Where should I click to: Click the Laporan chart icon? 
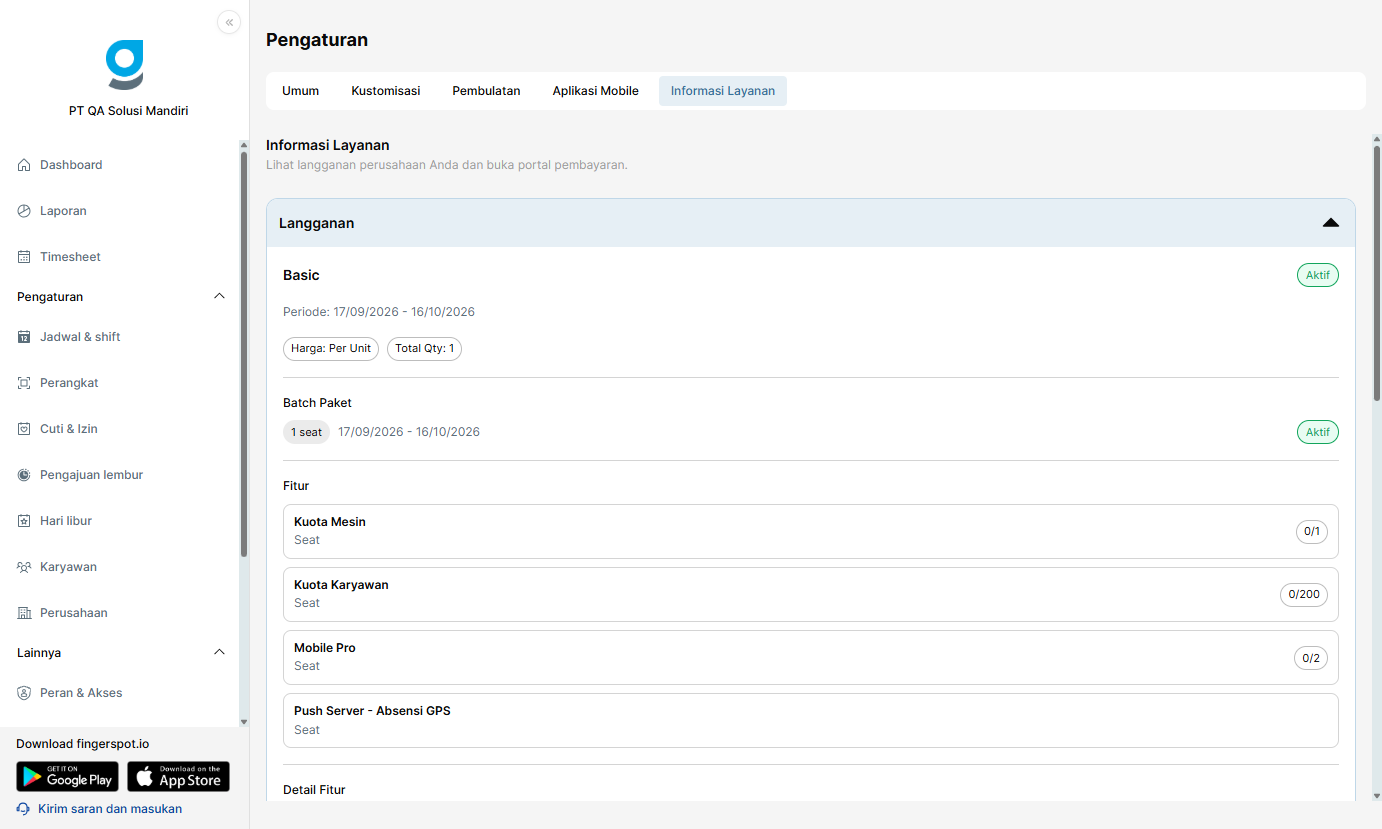point(24,211)
